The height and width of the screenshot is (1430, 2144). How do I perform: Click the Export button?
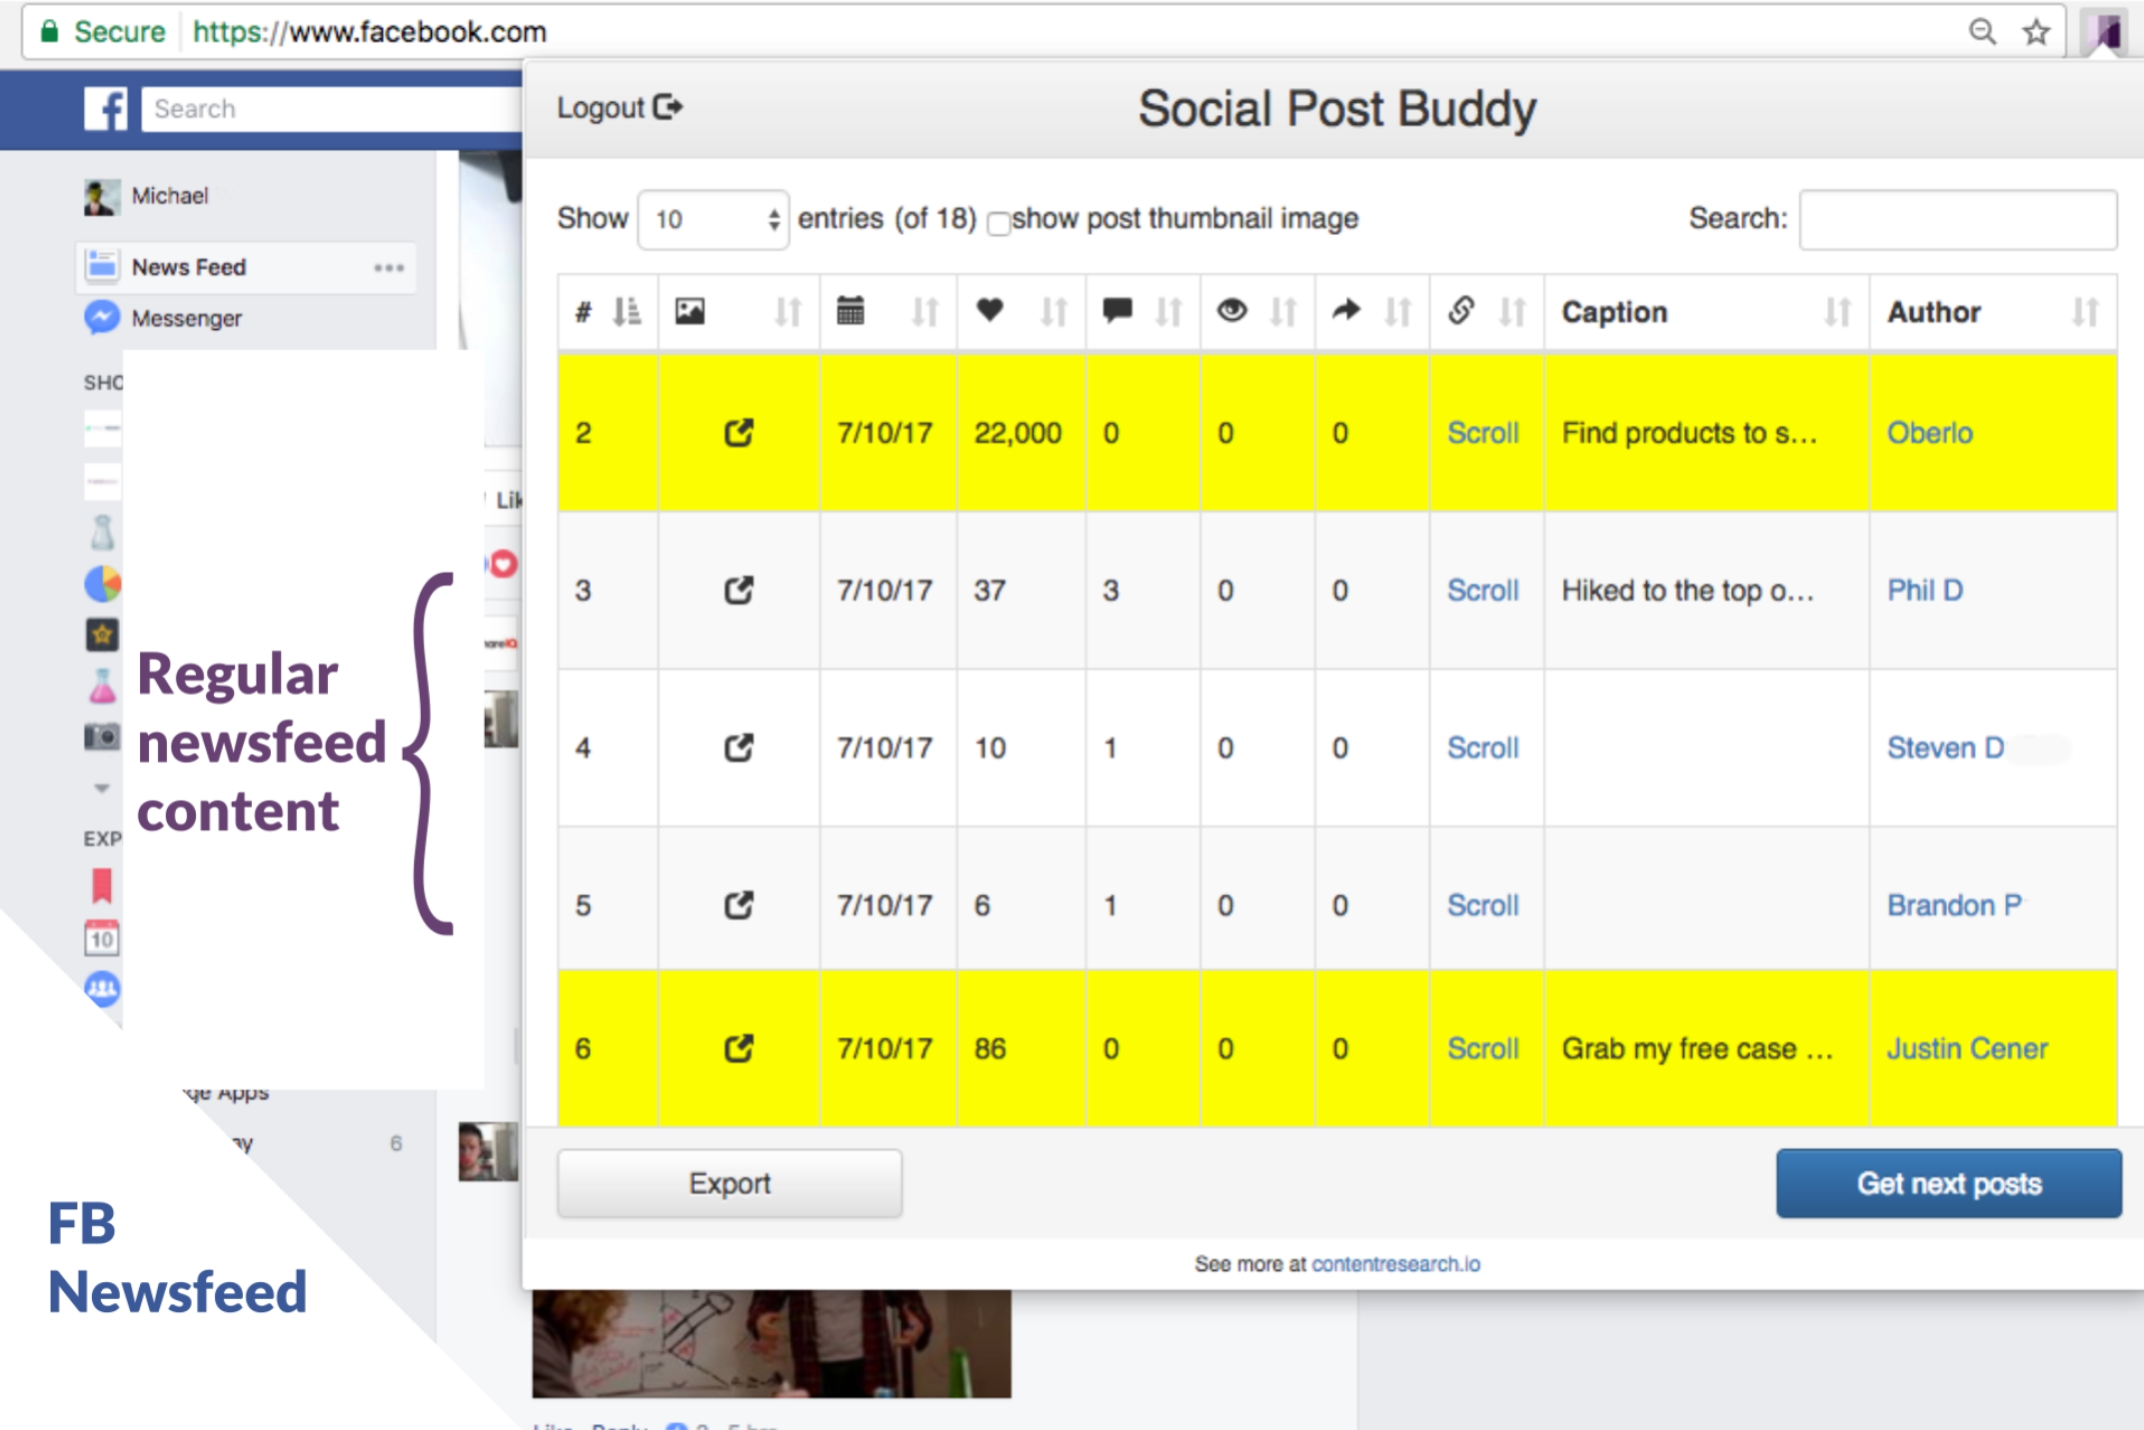729,1183
